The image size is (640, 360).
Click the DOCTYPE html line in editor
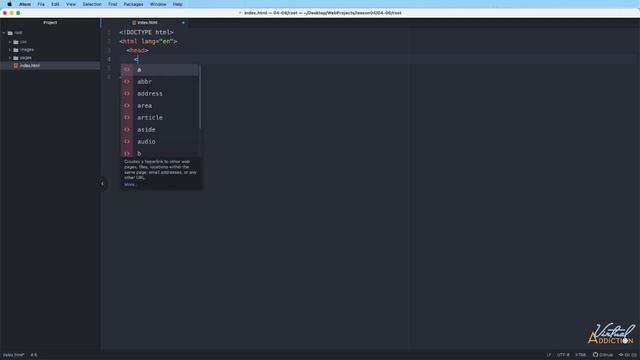coord(147,32)
